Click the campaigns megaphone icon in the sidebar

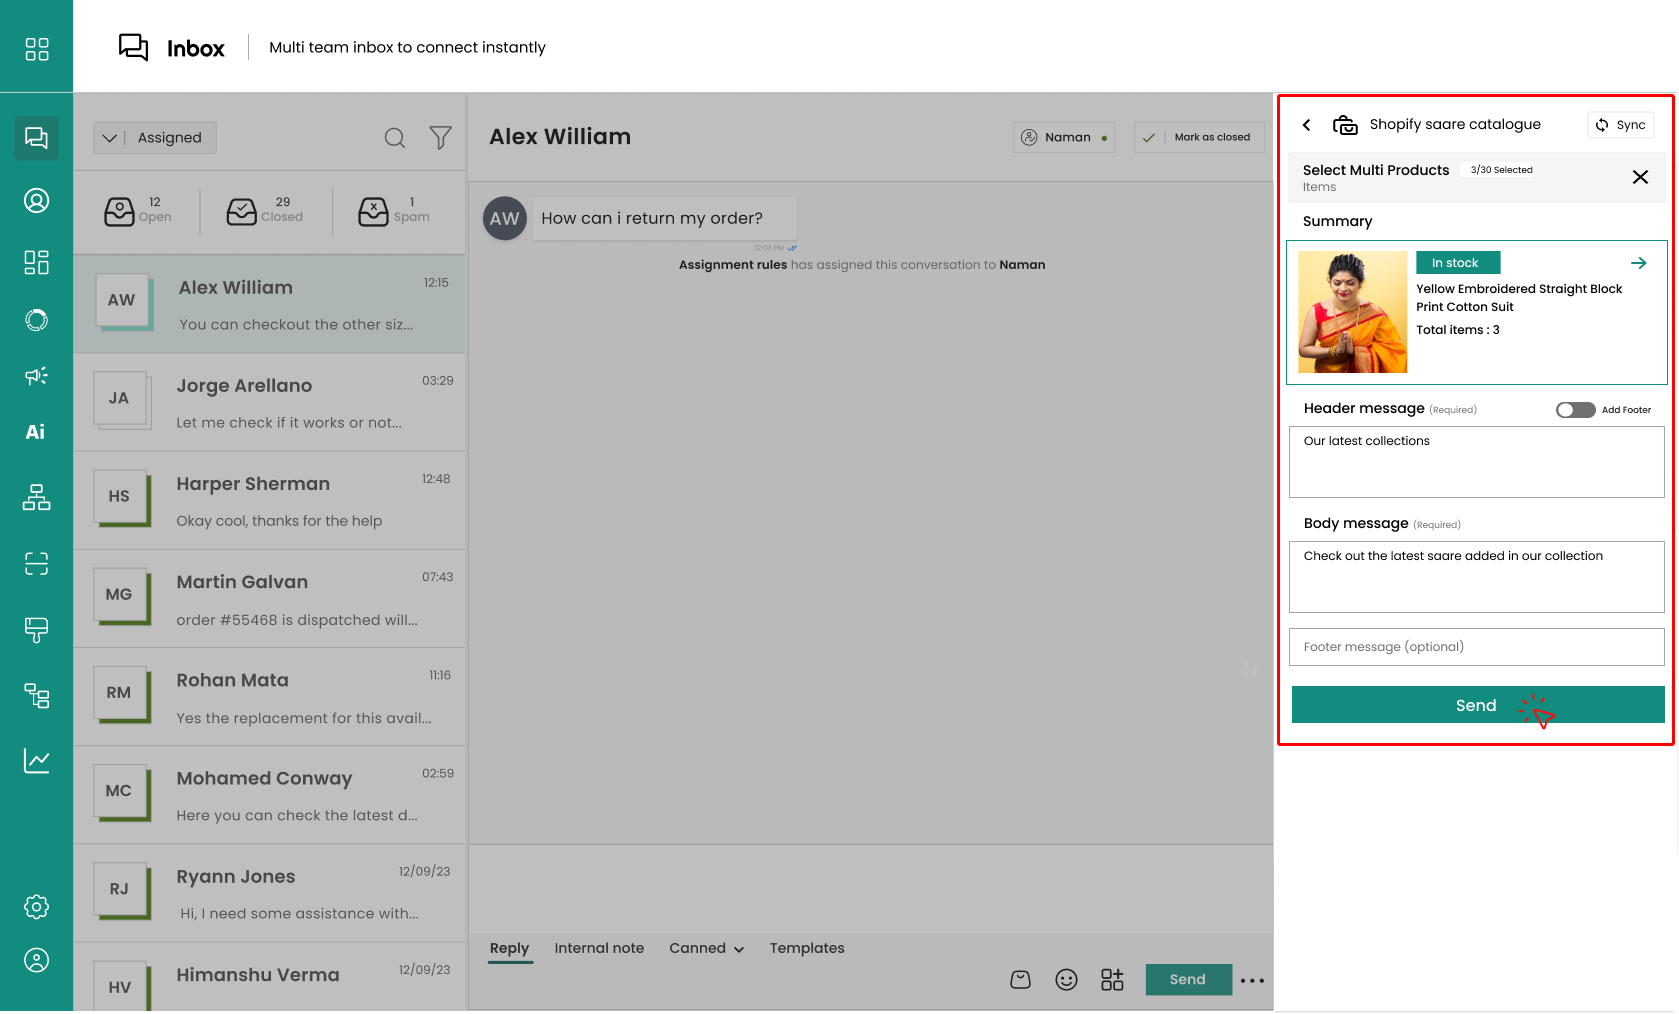coord(36,376)
